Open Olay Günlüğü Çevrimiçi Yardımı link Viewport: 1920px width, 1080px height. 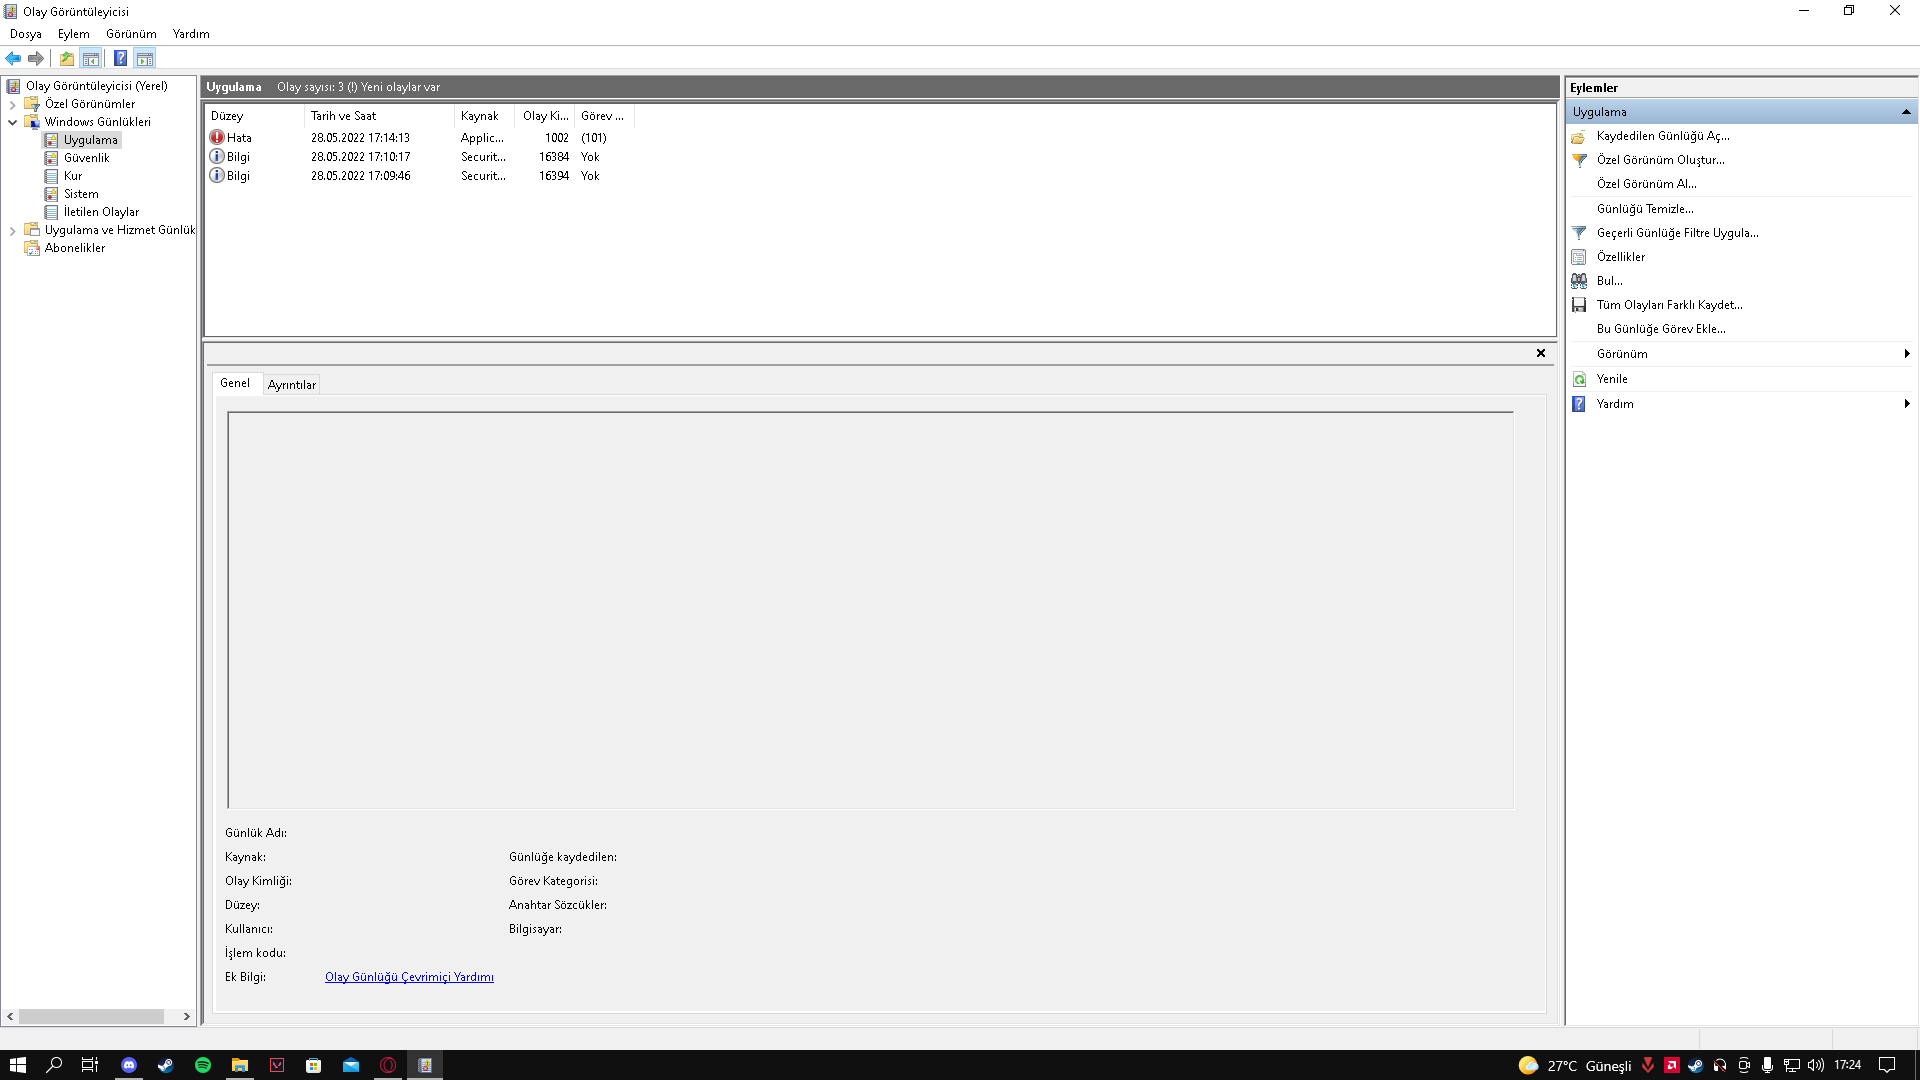(409, 977)
